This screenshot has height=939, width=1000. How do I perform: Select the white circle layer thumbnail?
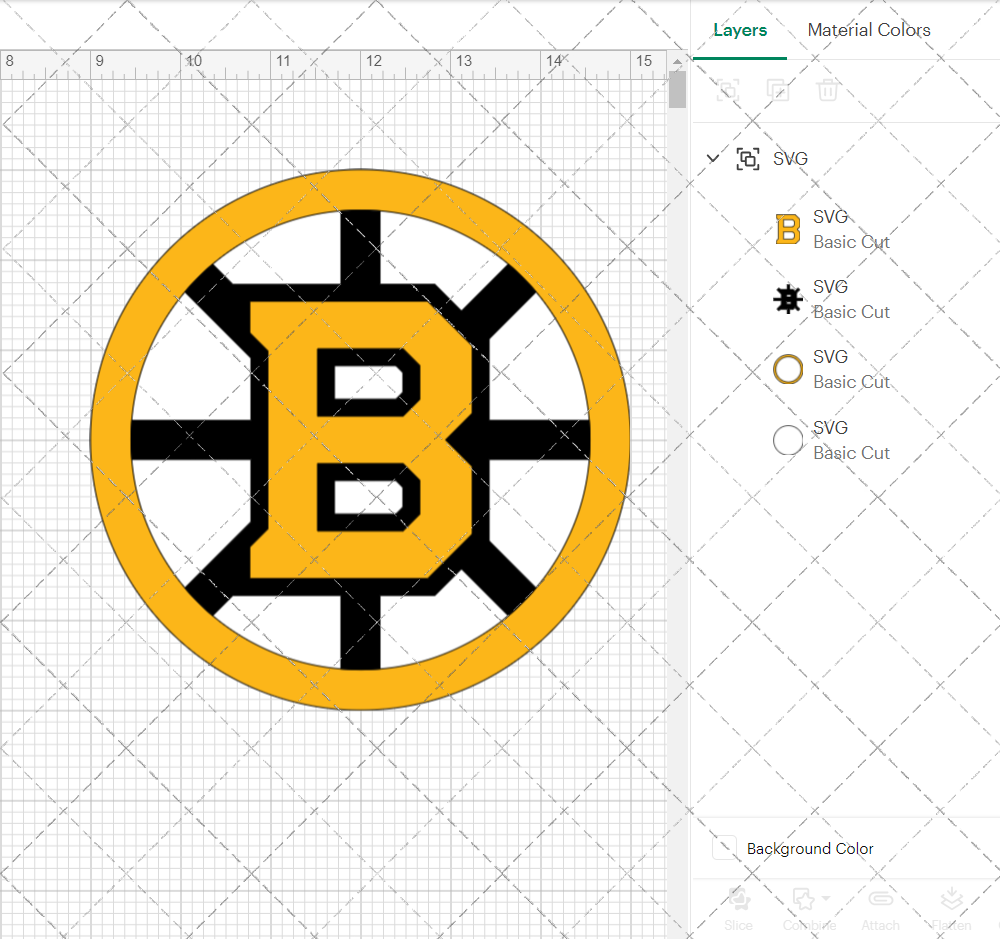click(x=788, y=440)
